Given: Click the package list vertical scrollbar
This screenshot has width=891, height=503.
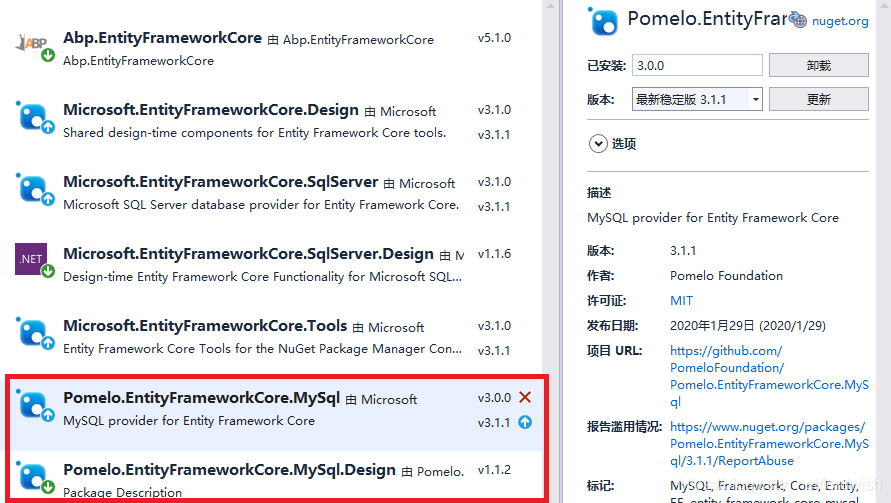Looking at the screenshot, I should 550,251.
